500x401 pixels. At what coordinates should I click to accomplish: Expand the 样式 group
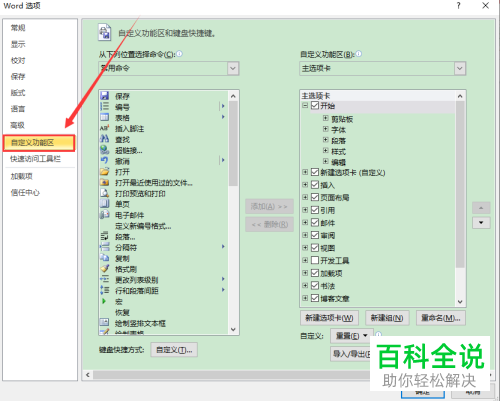[x=326, y=151]
